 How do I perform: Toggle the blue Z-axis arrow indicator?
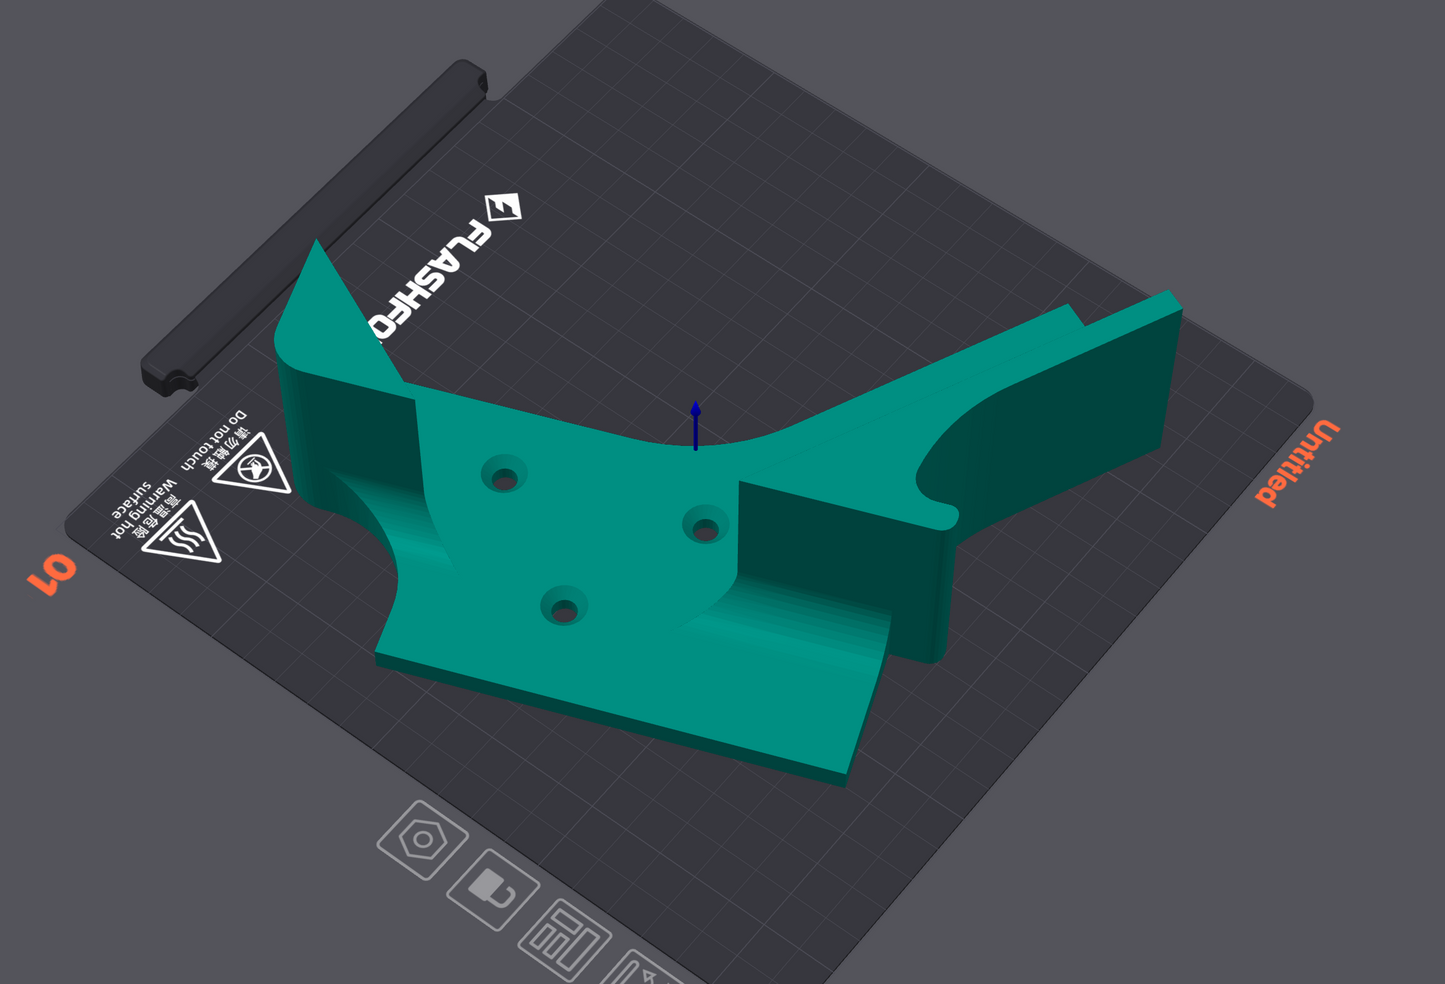pyautogui.click(x=694, y=425)
